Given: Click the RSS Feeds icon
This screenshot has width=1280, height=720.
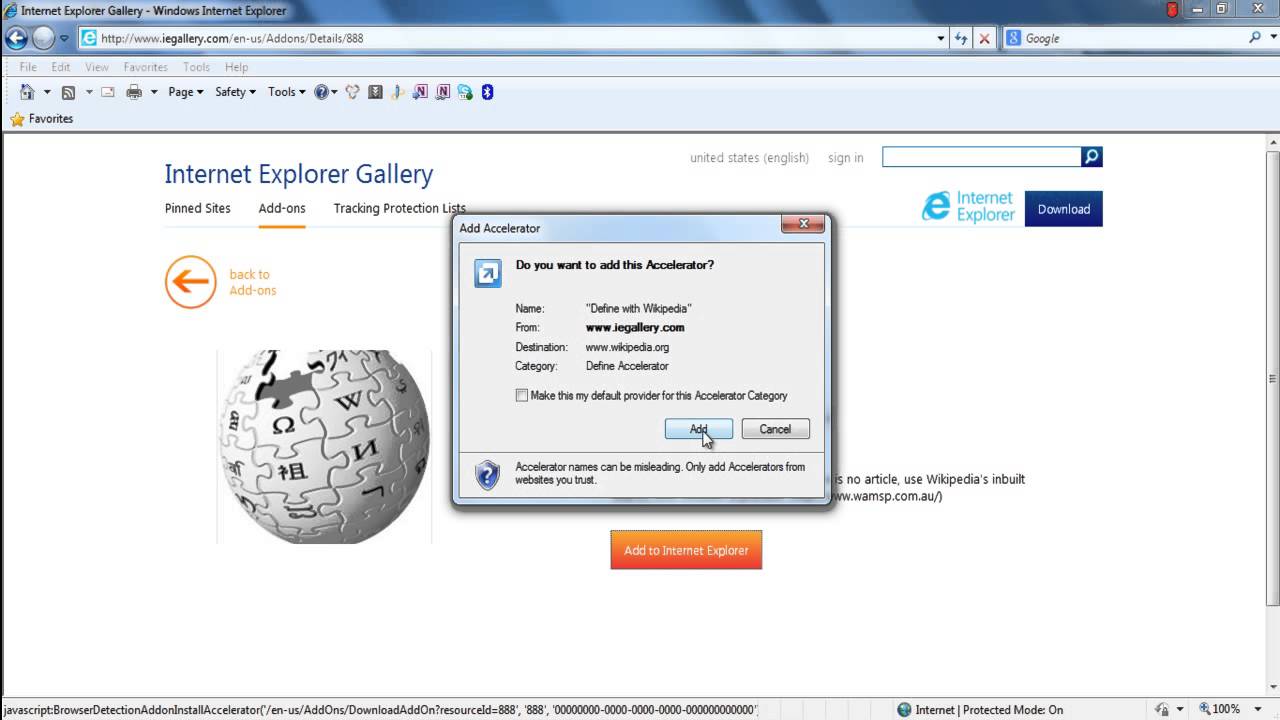Looking at the screenshot, I should point(68,92).
